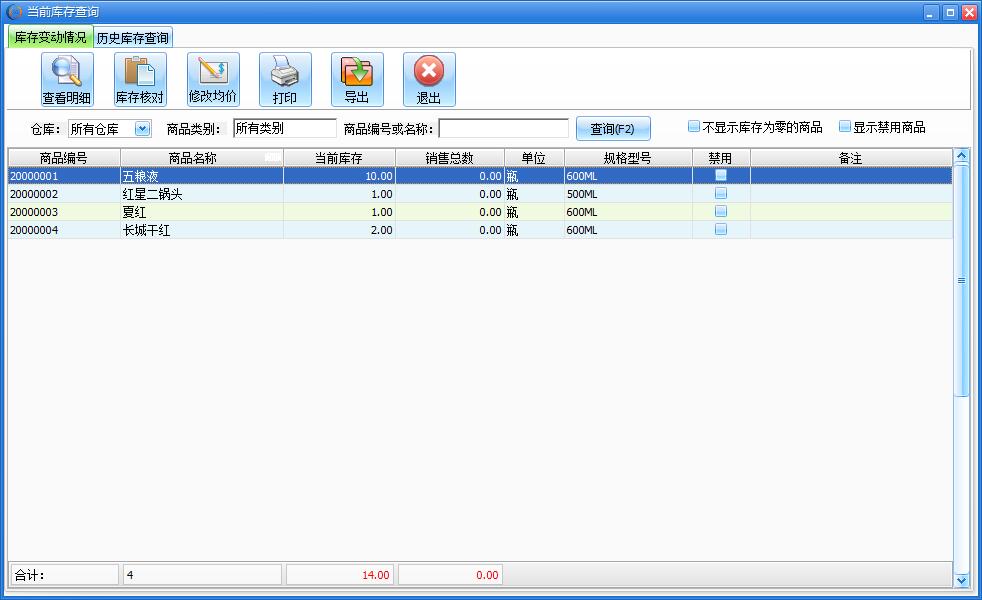Select product code 20000001
Screen dimensions: 982x600
click(64, 176)
